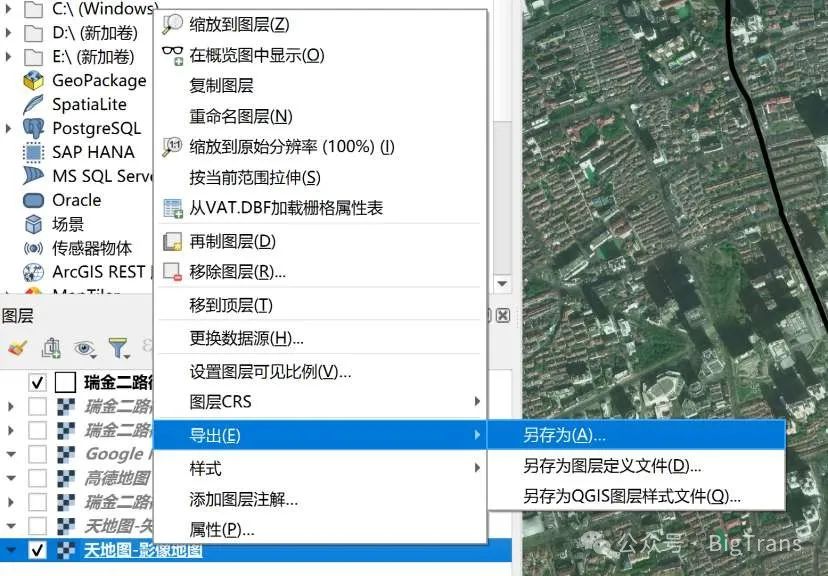Select the SpatiaLite feather icon
Viewport: 828px width, 576px height.
coord(33,104)
